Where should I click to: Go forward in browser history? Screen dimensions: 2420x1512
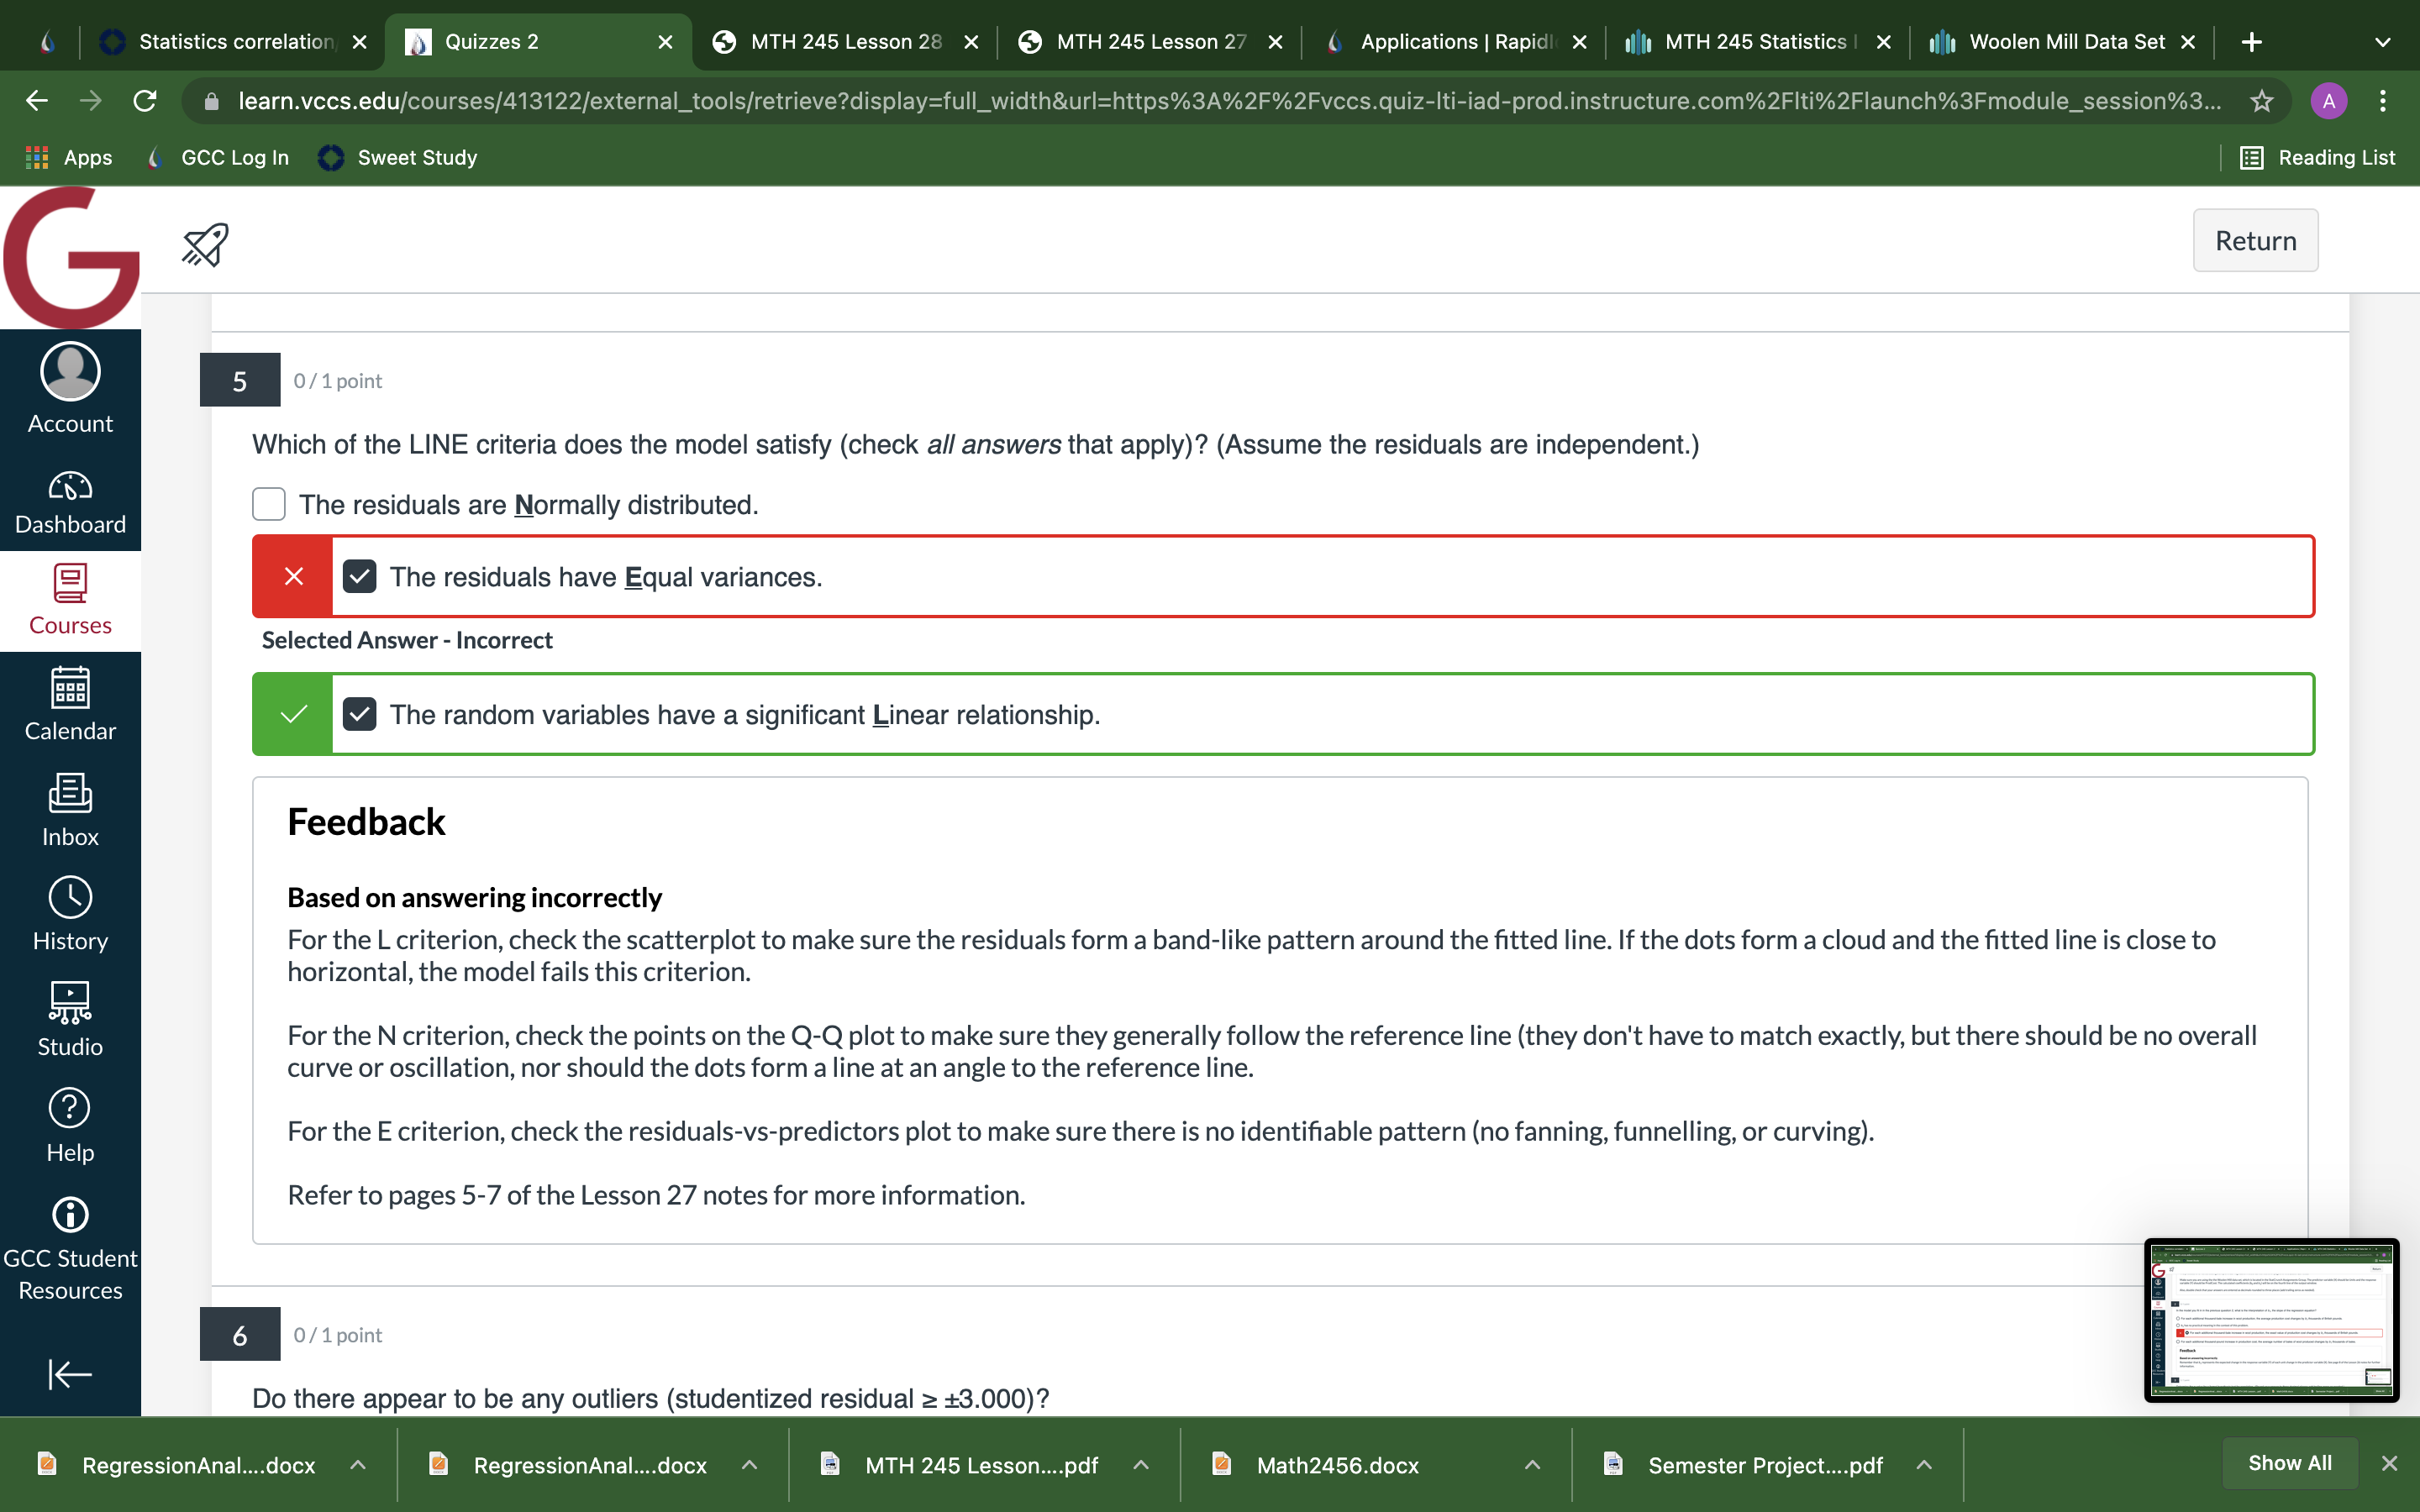[x=91, y=101]
